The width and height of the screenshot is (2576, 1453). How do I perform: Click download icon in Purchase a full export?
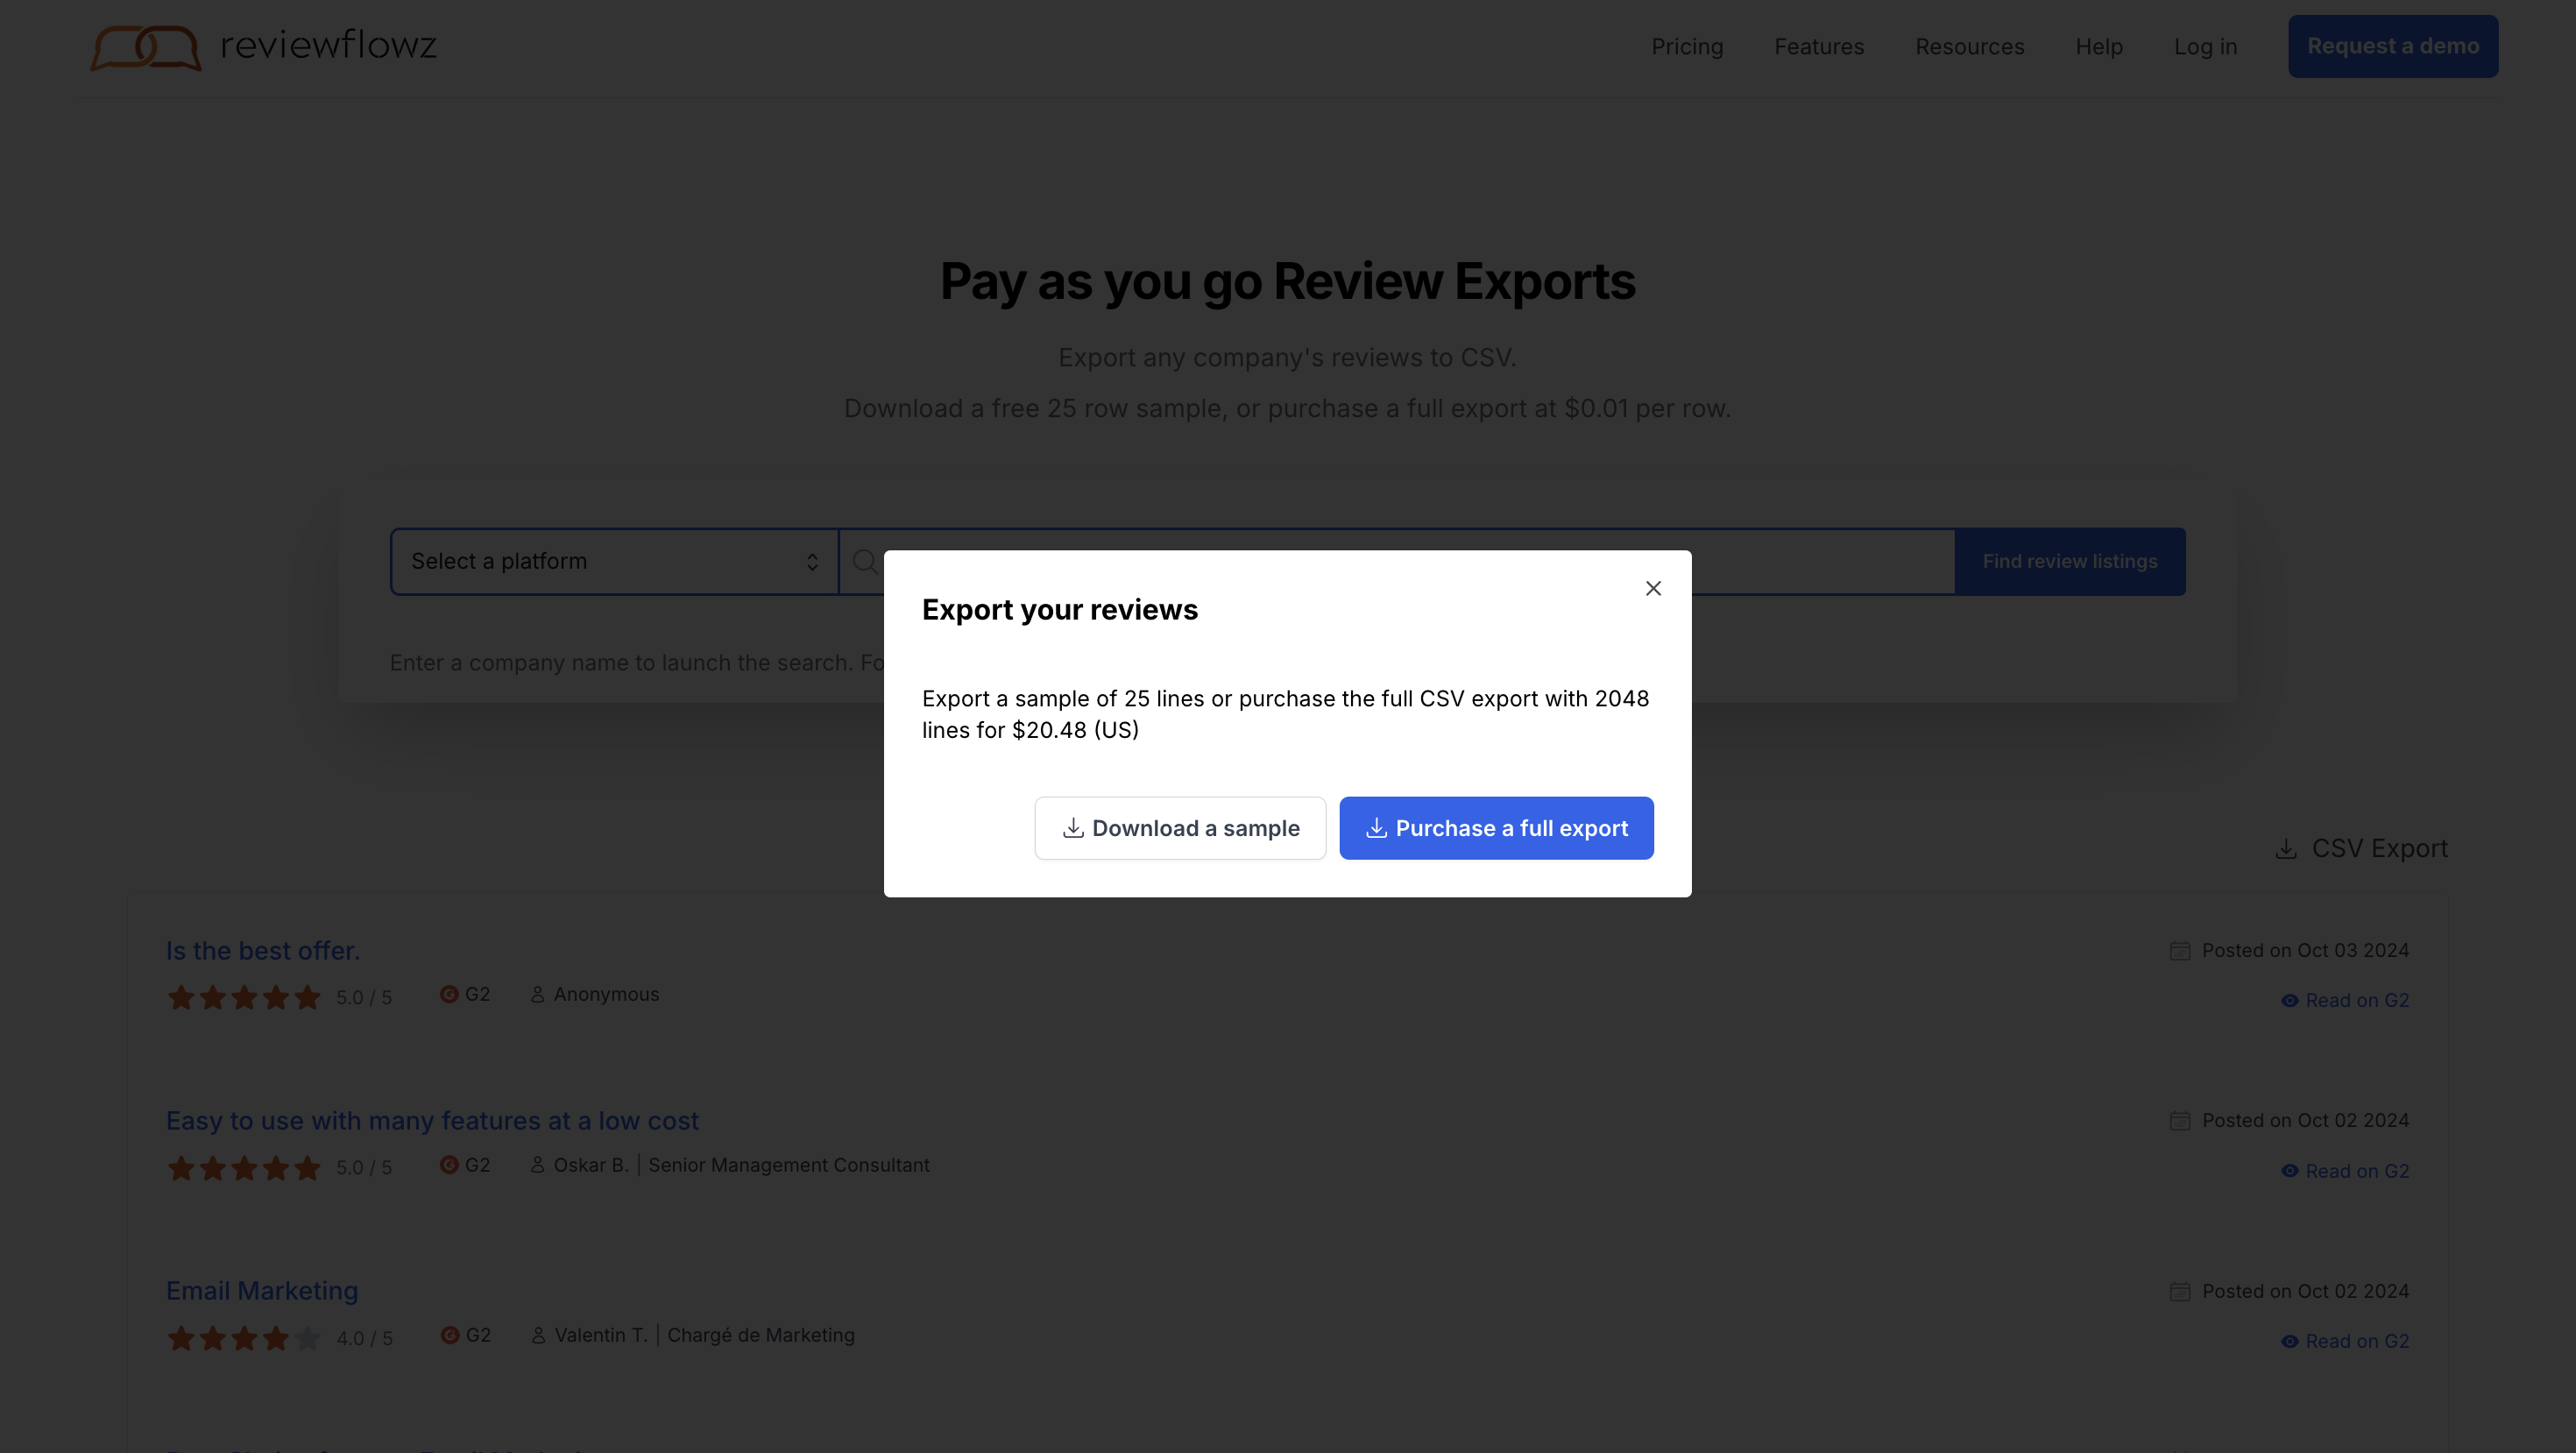pos(1377,827)
